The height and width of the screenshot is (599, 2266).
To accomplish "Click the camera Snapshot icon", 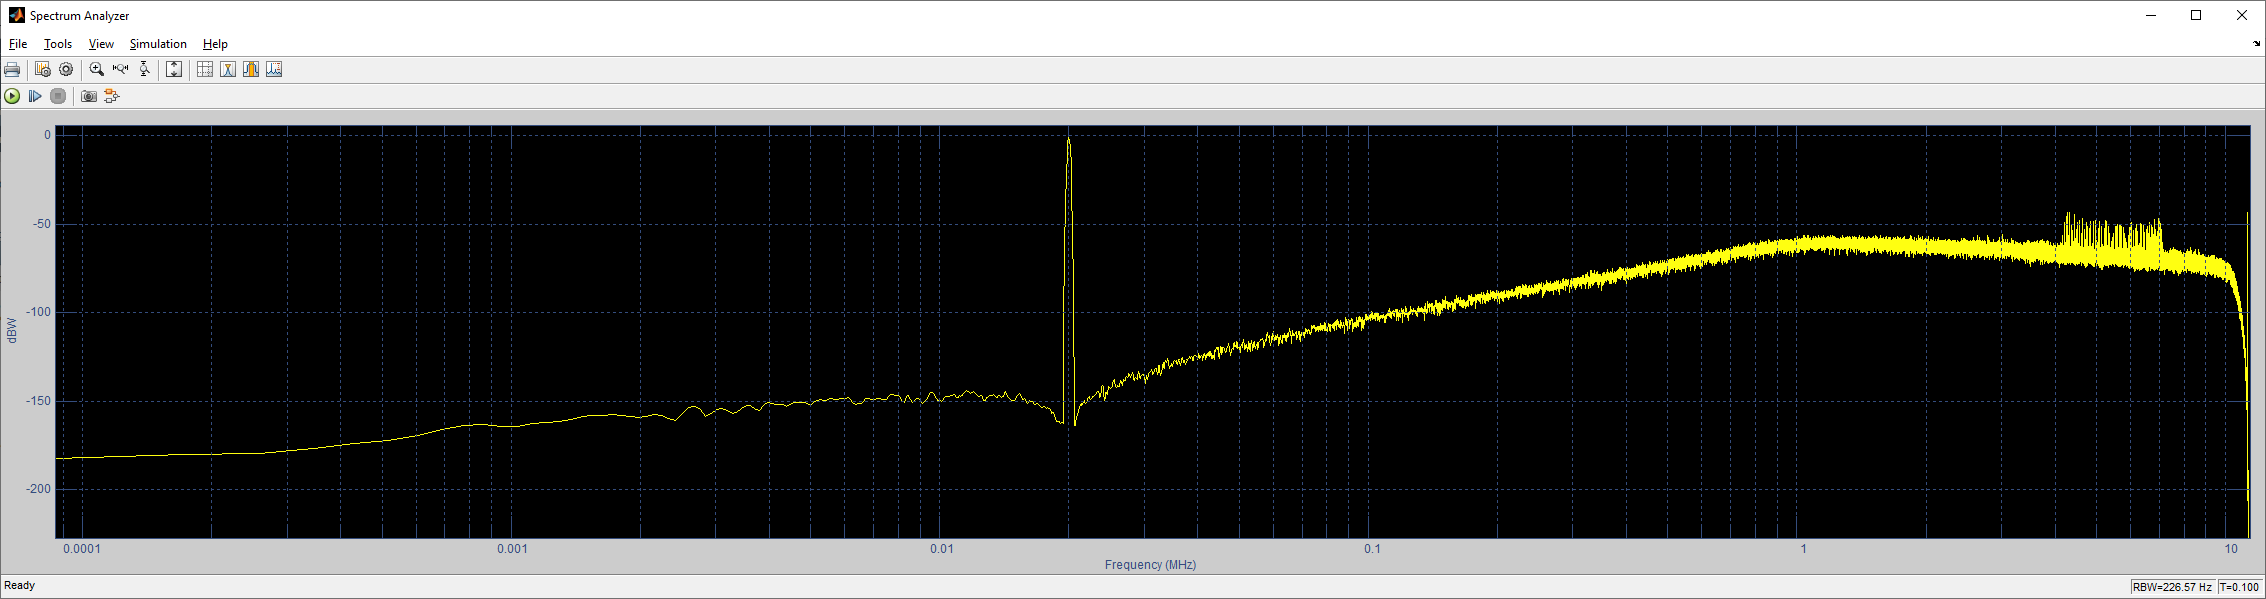I will coord(89,96).
